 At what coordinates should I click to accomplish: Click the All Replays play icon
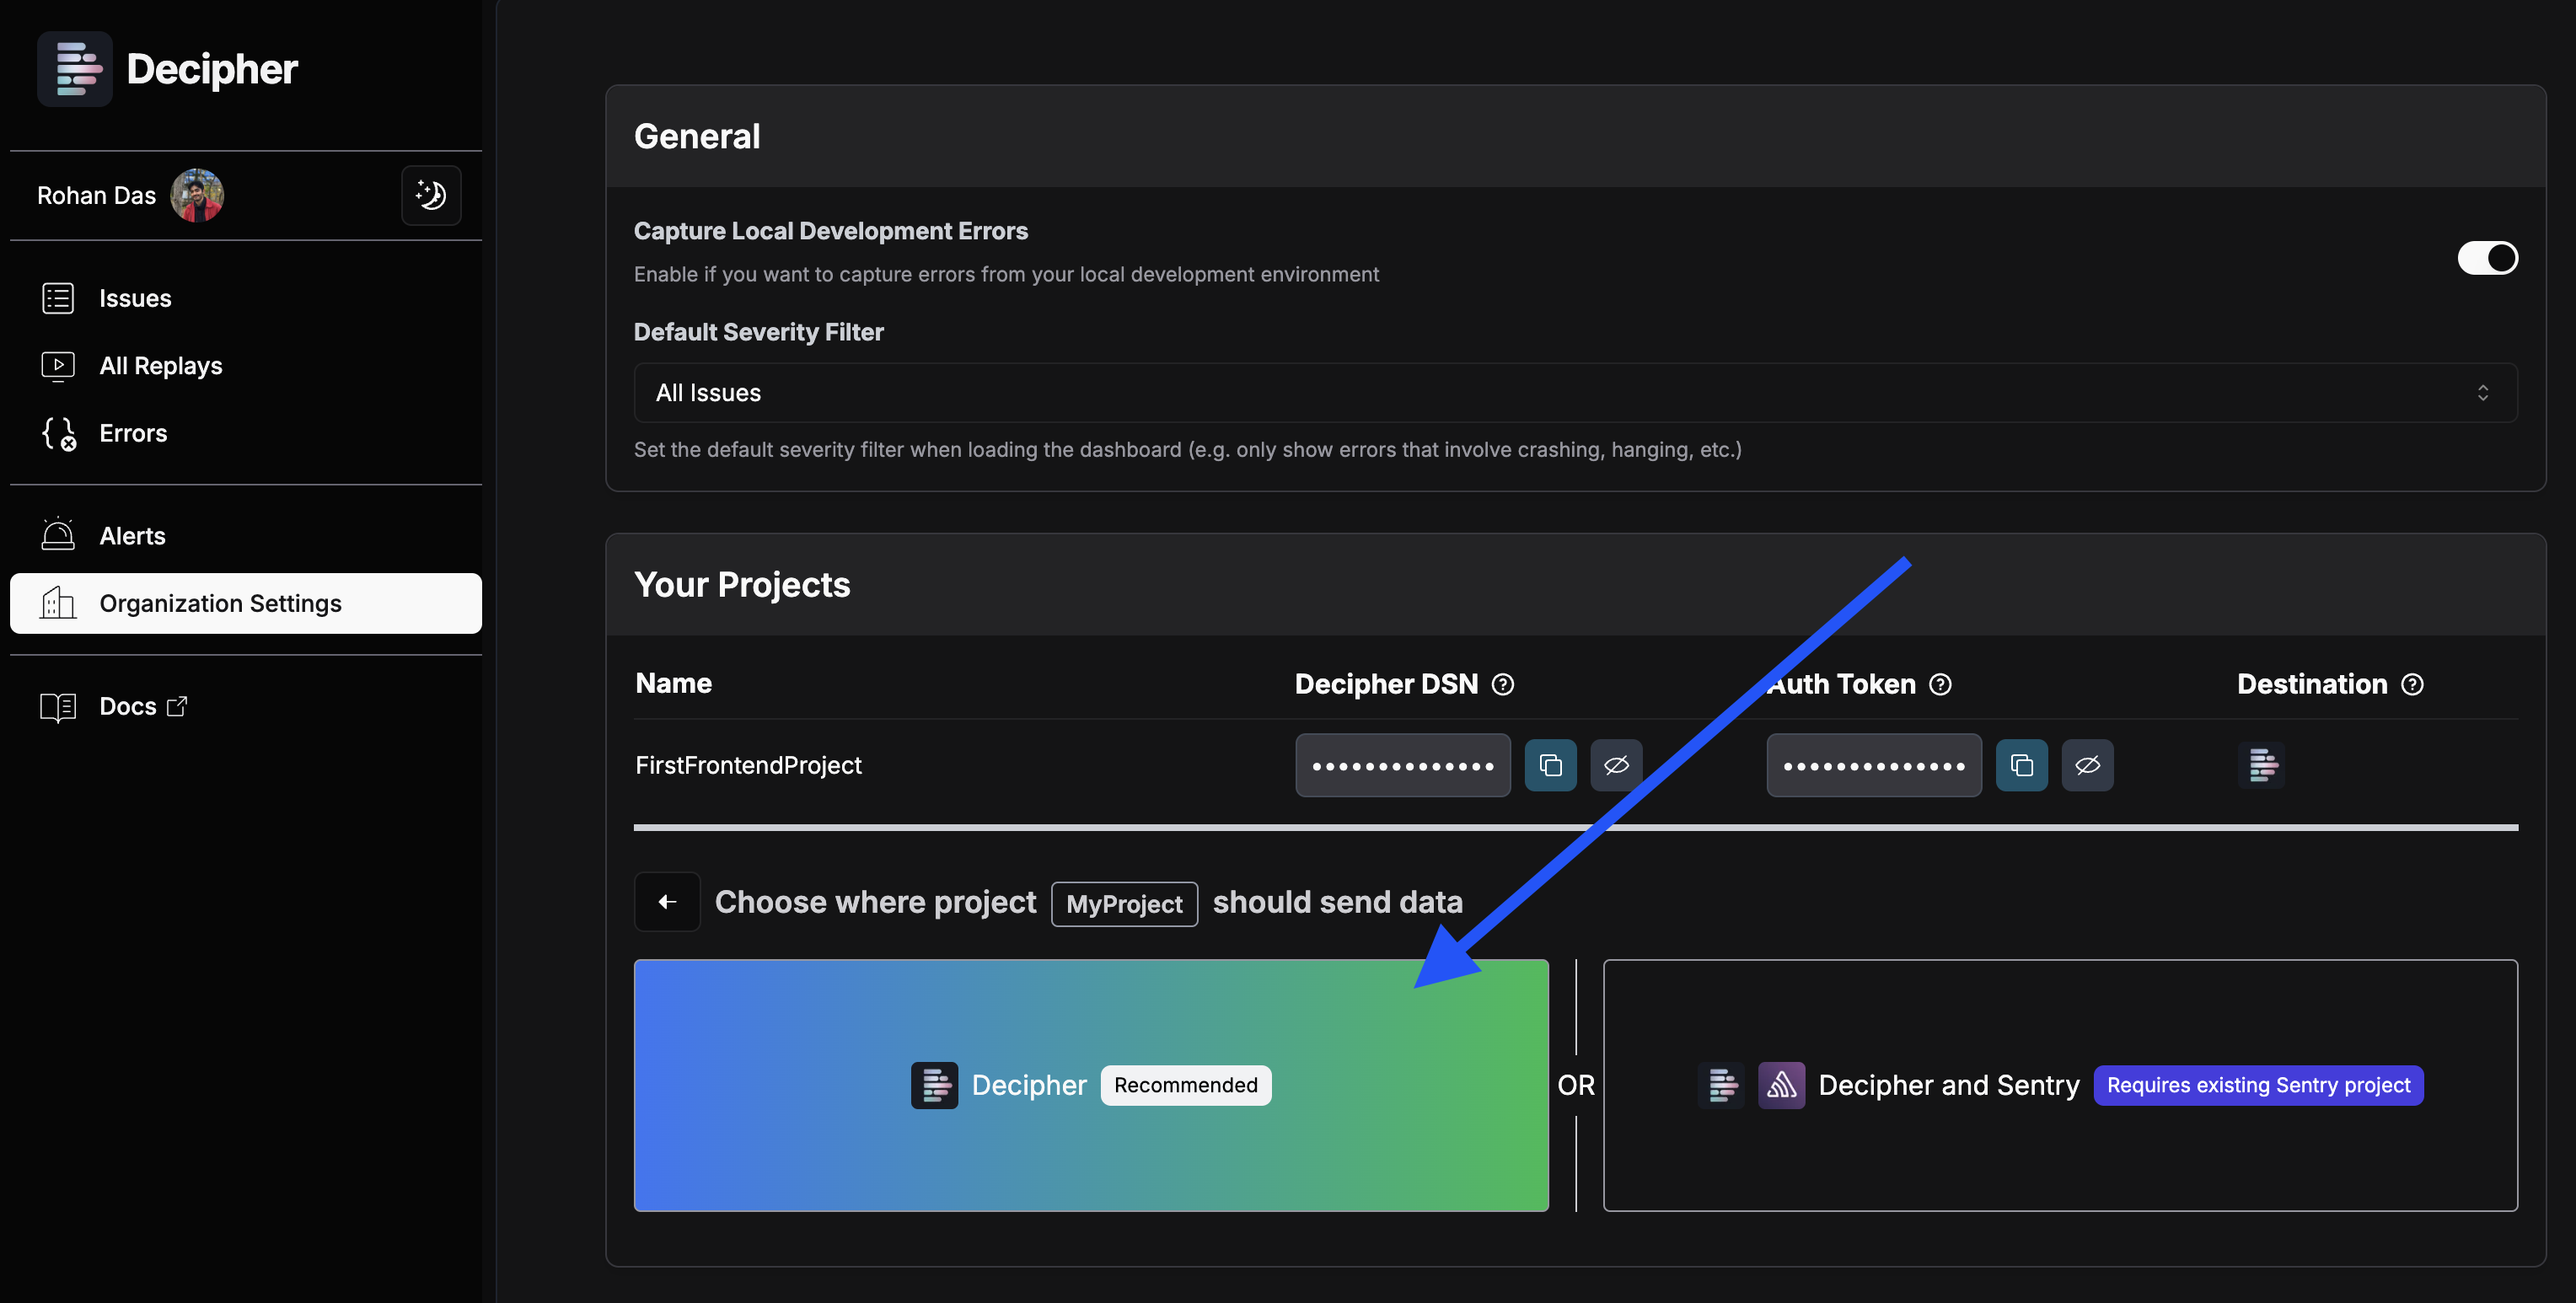pos(58,366)
